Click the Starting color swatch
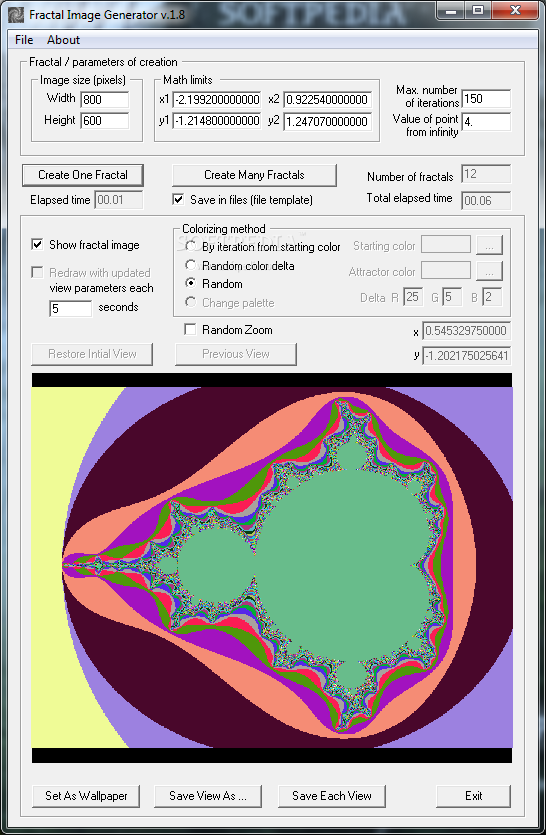Image resolution: width=546 pixels, height=835 pixels. pos(446,245)
